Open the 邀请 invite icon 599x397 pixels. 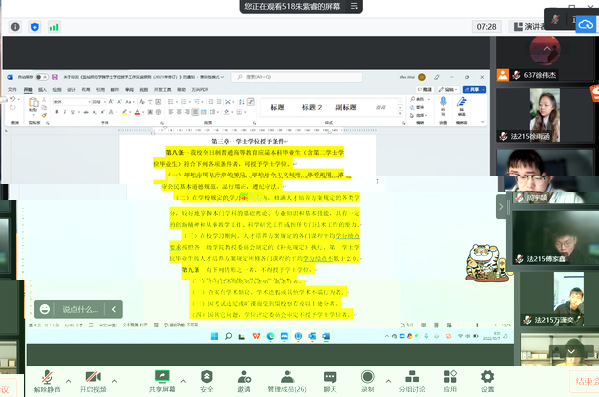coord(244,381)
